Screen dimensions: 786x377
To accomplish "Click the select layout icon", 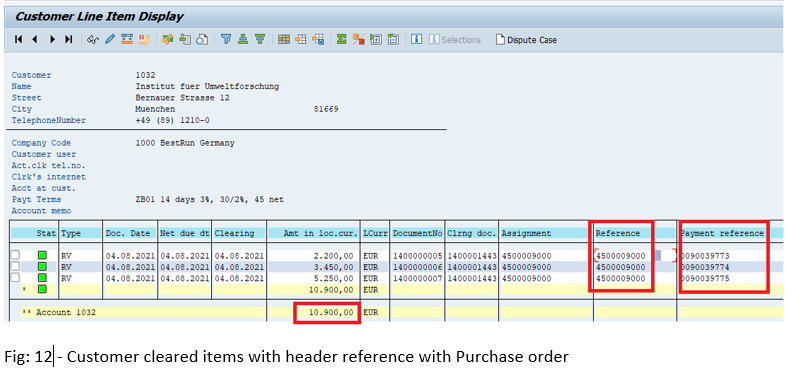I will (x=301, y=40).
